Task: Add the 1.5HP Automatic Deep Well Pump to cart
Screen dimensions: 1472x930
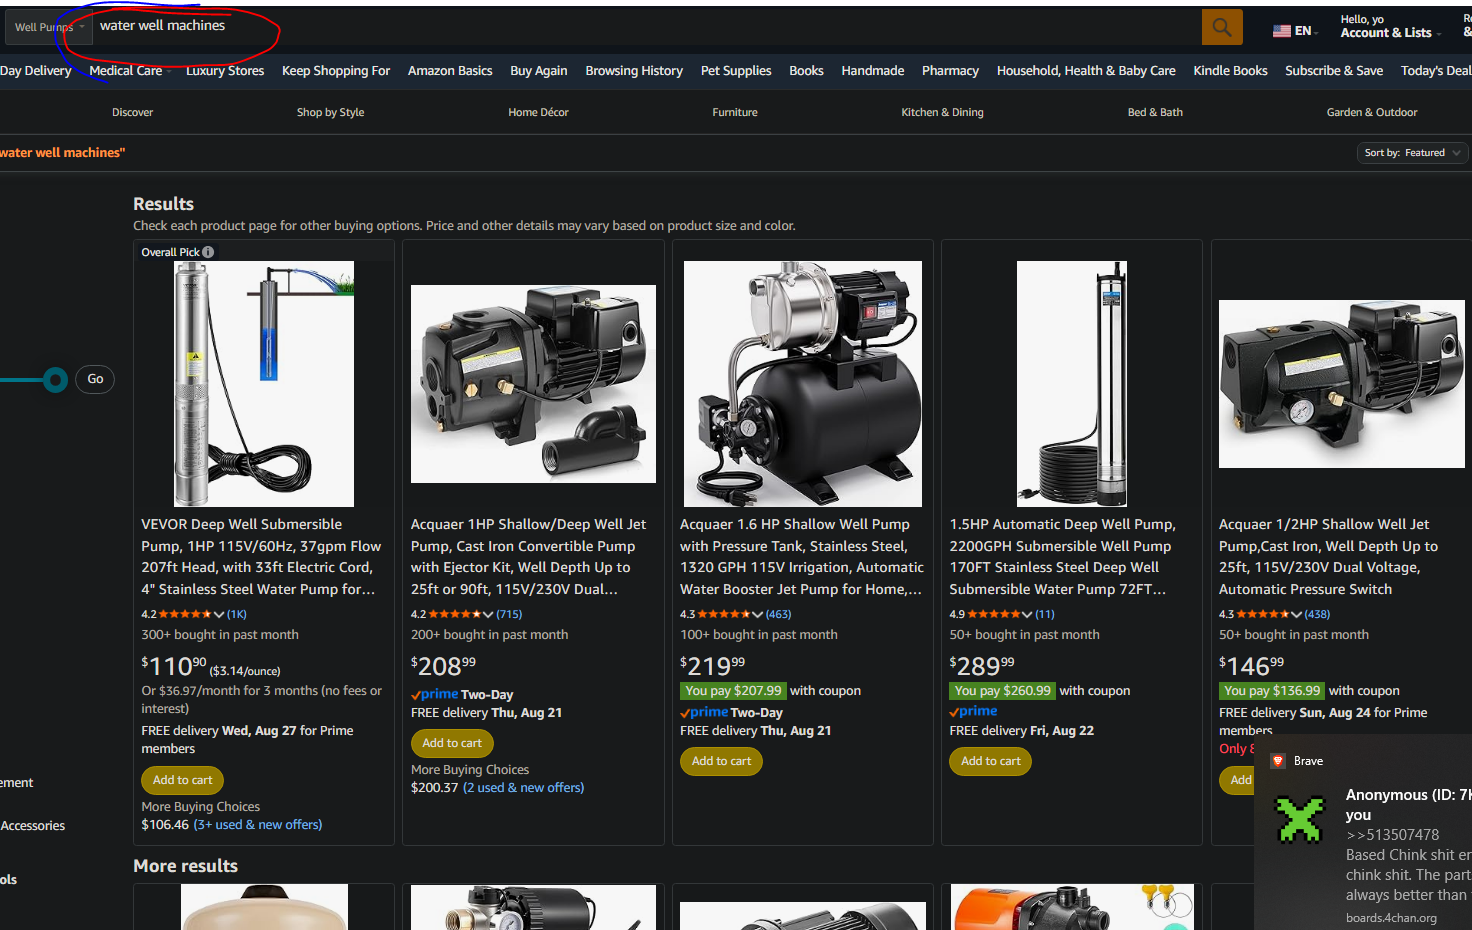Action: (x=991, y=761)
